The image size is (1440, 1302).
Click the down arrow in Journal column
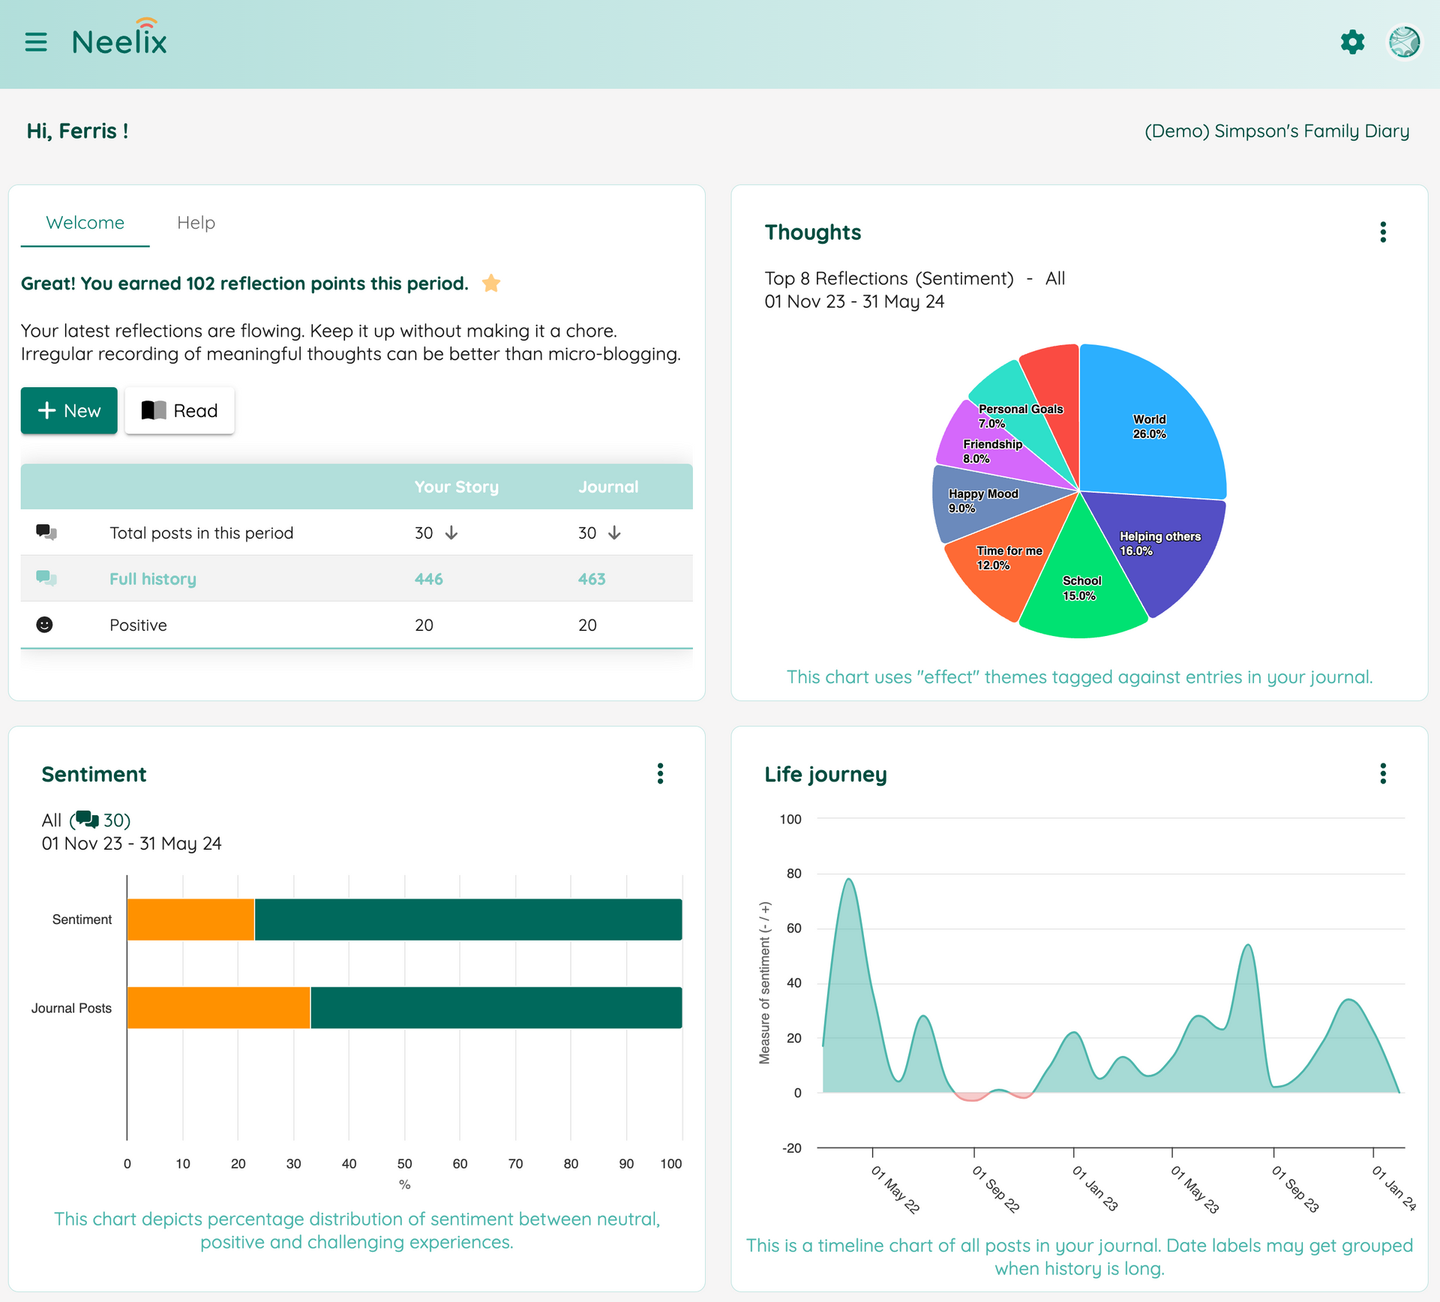click(614, 533)
